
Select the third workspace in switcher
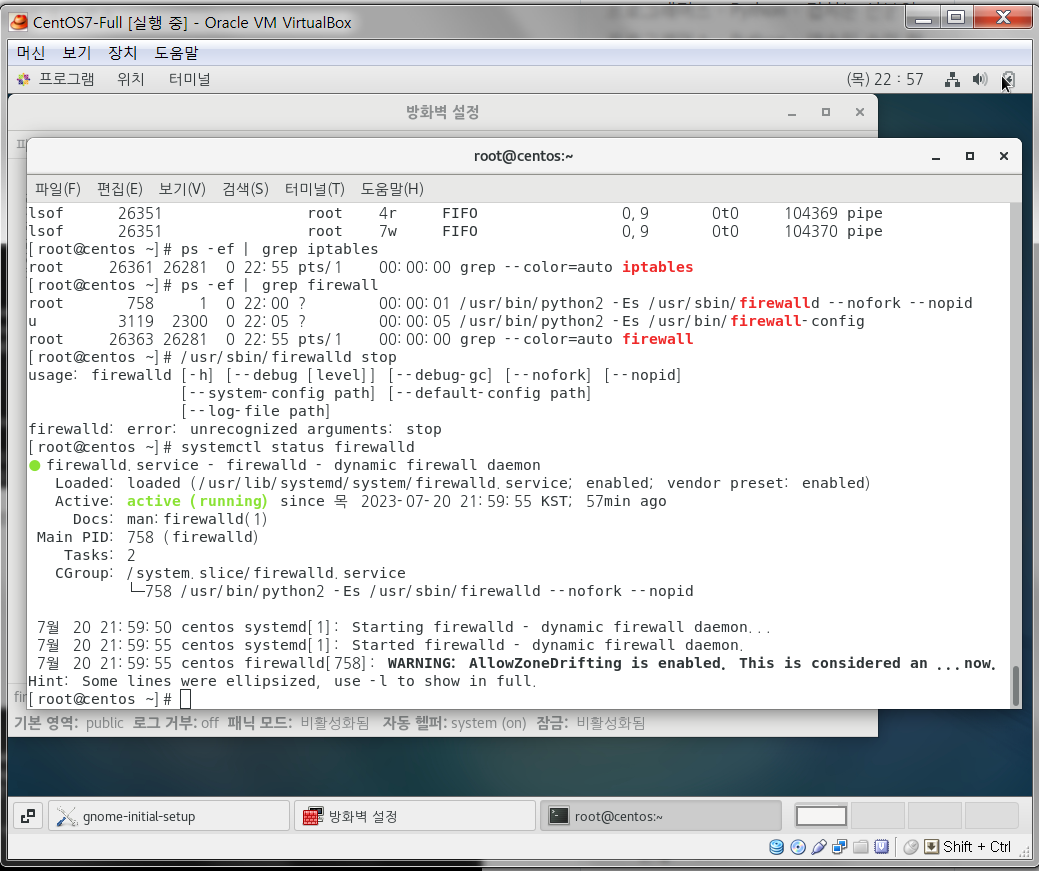pyautogui.click(x=934, y=816)
